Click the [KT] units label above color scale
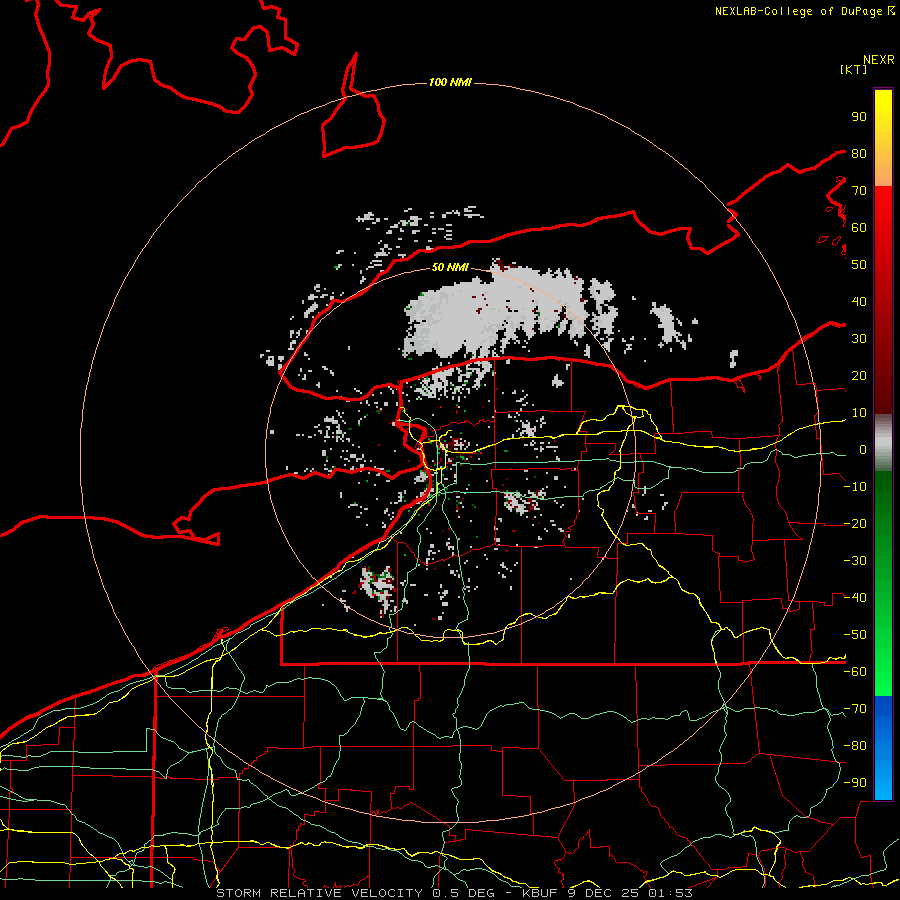 (853, 69)
